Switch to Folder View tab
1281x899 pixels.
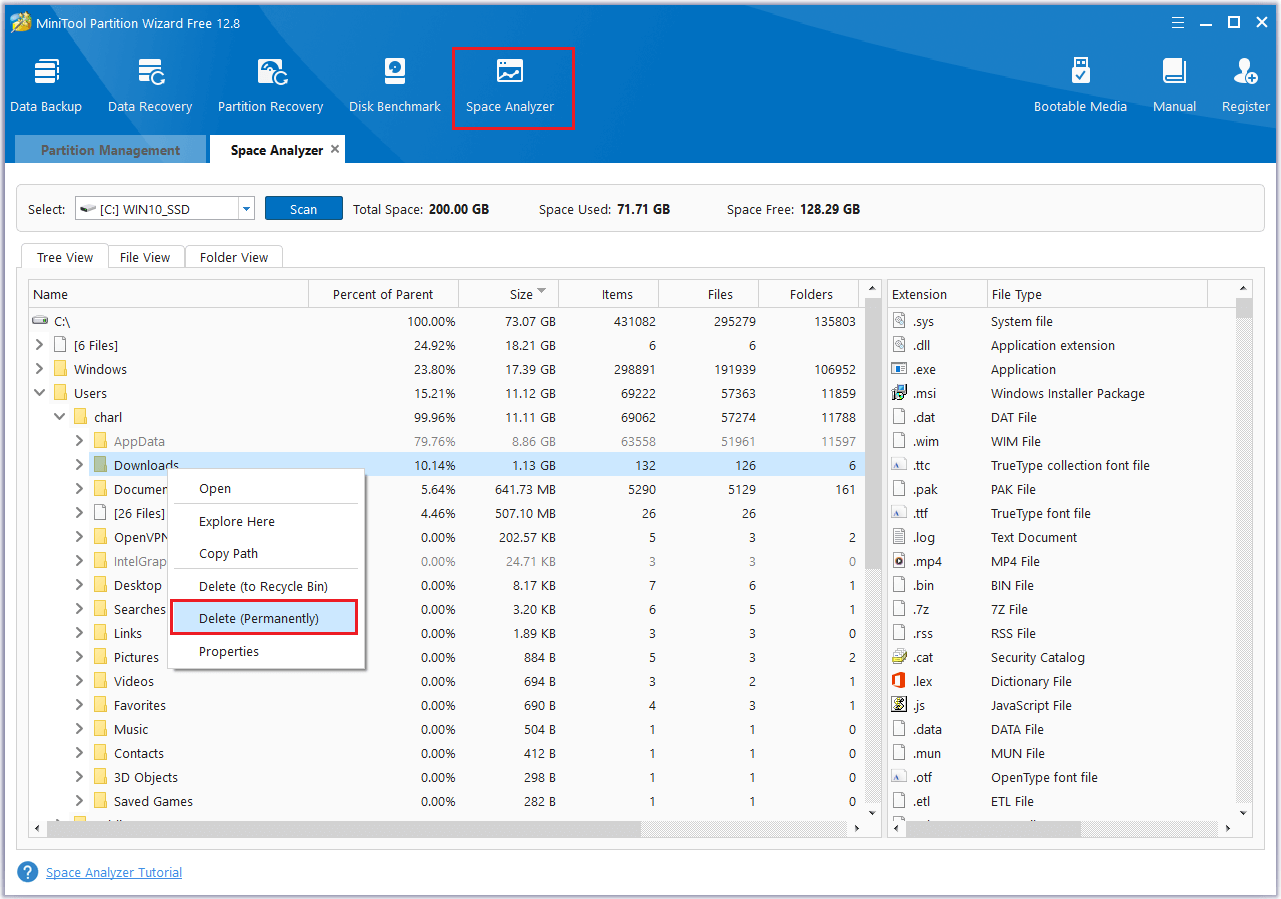click(x=234, y=257)
